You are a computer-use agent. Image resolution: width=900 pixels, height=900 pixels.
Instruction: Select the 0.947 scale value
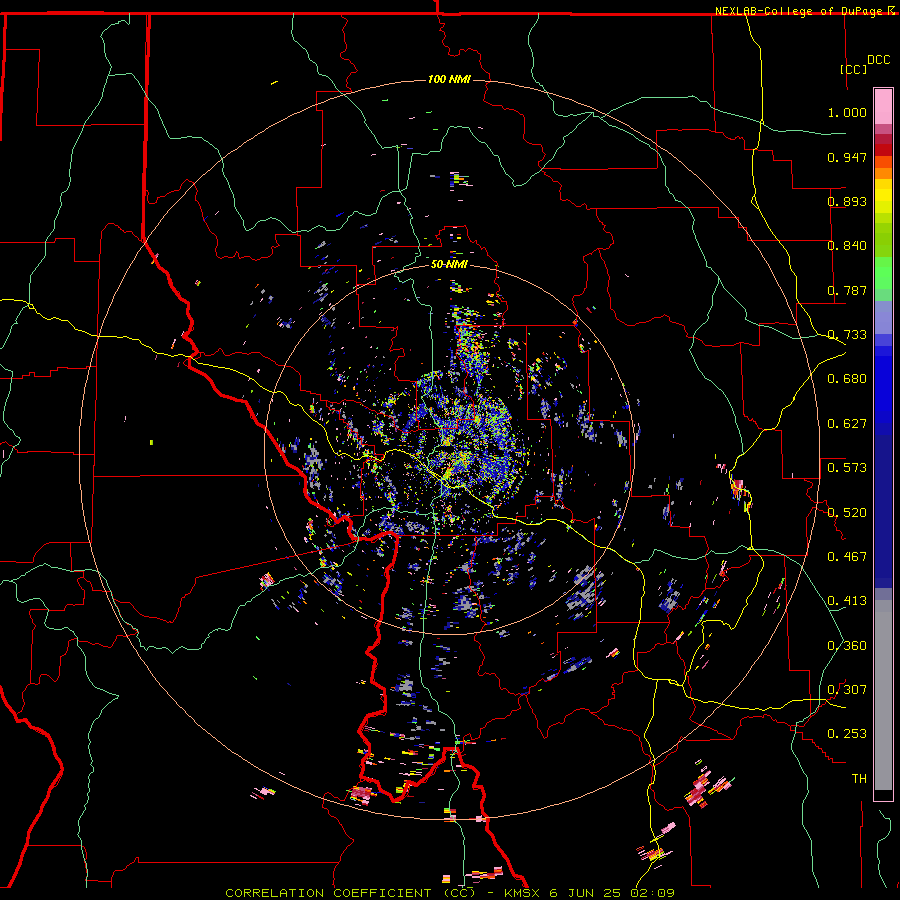click(847, 157)
